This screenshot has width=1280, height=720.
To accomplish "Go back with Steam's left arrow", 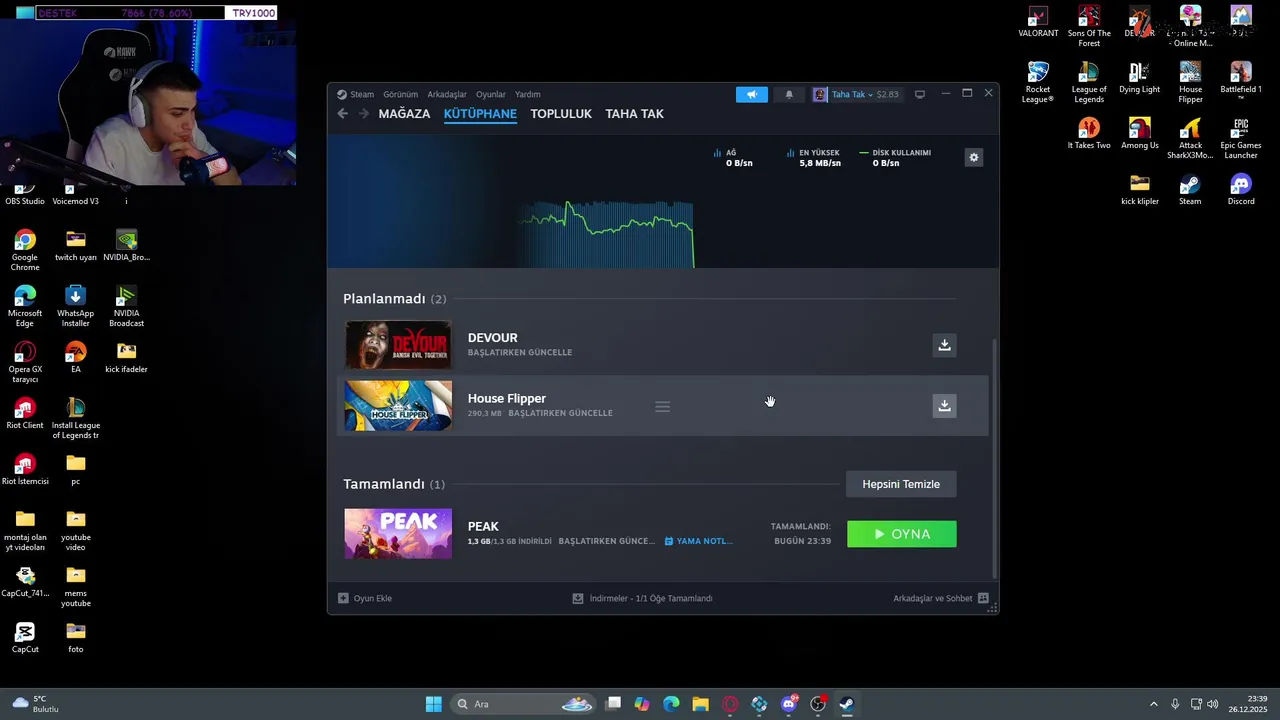I will click(x=343, y=114).
